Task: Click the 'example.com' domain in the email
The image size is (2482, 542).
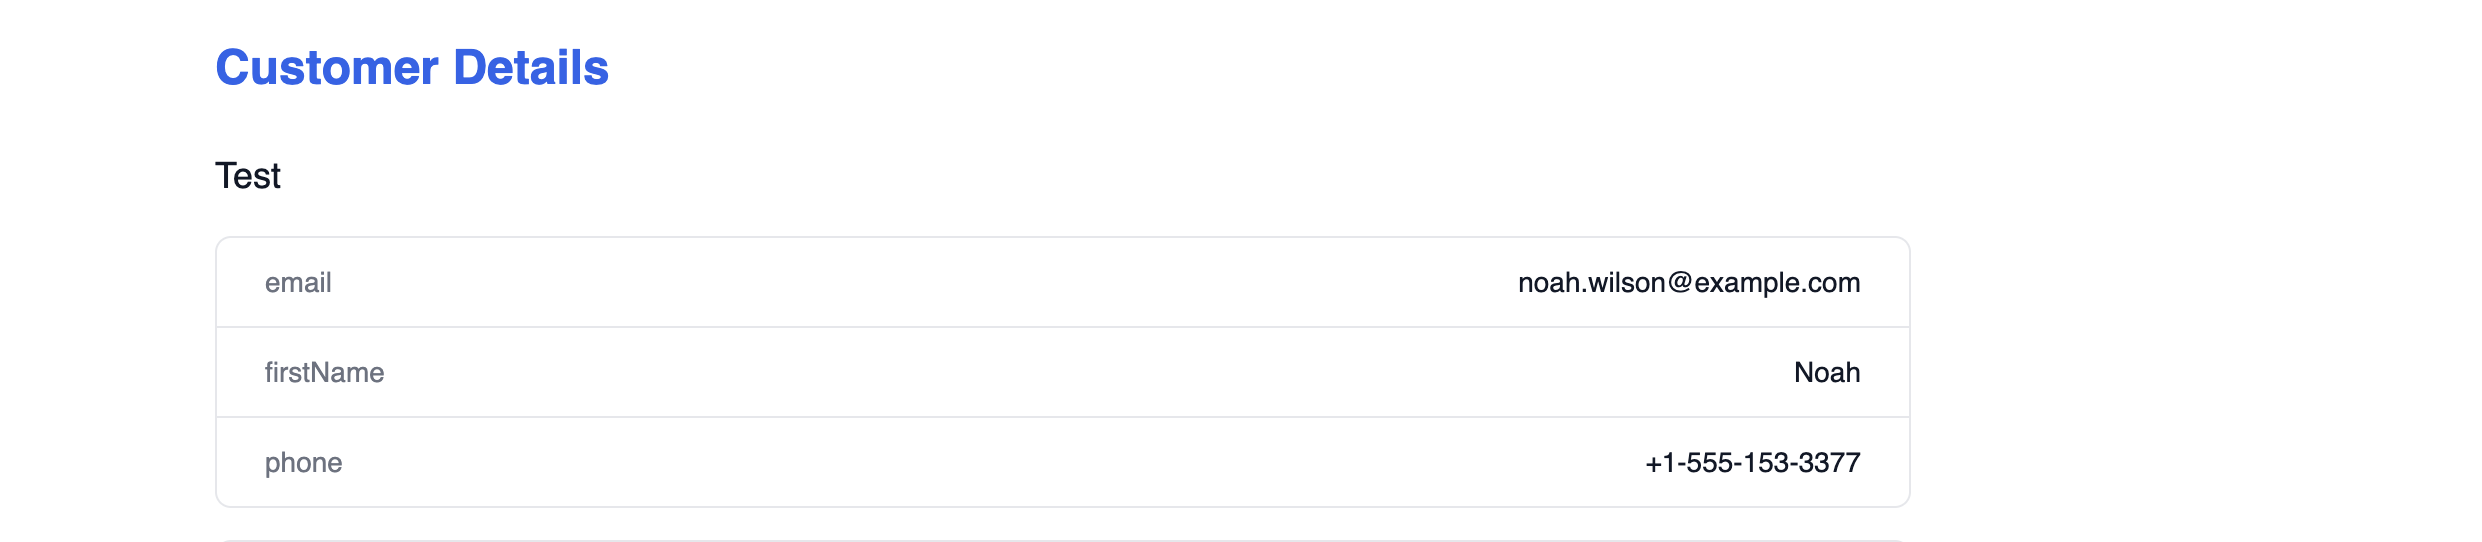Action: click(1777, 283)
